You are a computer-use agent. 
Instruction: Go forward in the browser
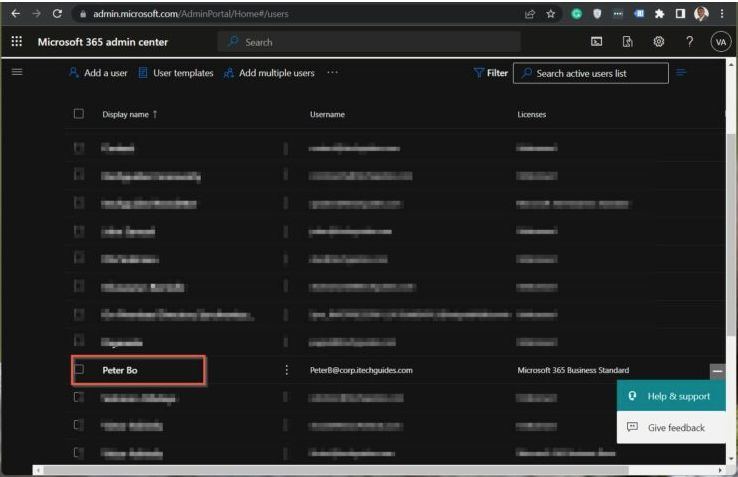36,14
